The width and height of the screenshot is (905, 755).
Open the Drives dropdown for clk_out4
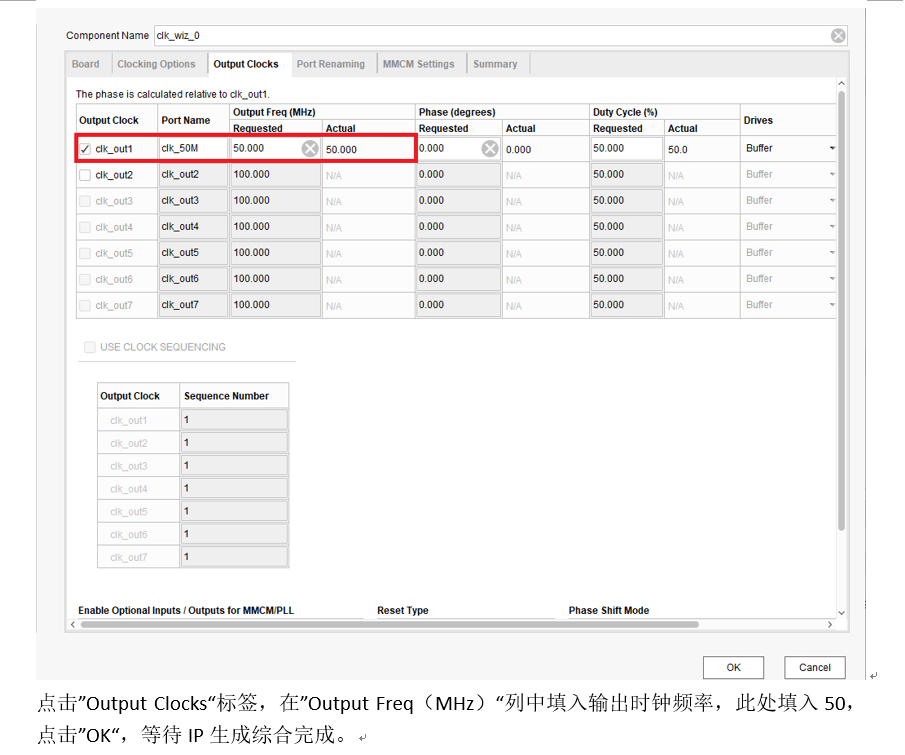click(832, 226)
